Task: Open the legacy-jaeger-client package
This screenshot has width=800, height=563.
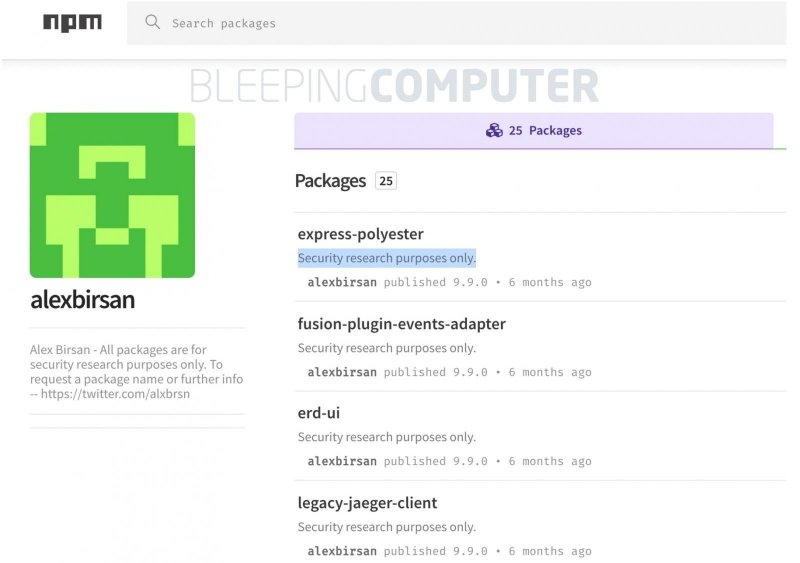Action: (x=367, y=503)
